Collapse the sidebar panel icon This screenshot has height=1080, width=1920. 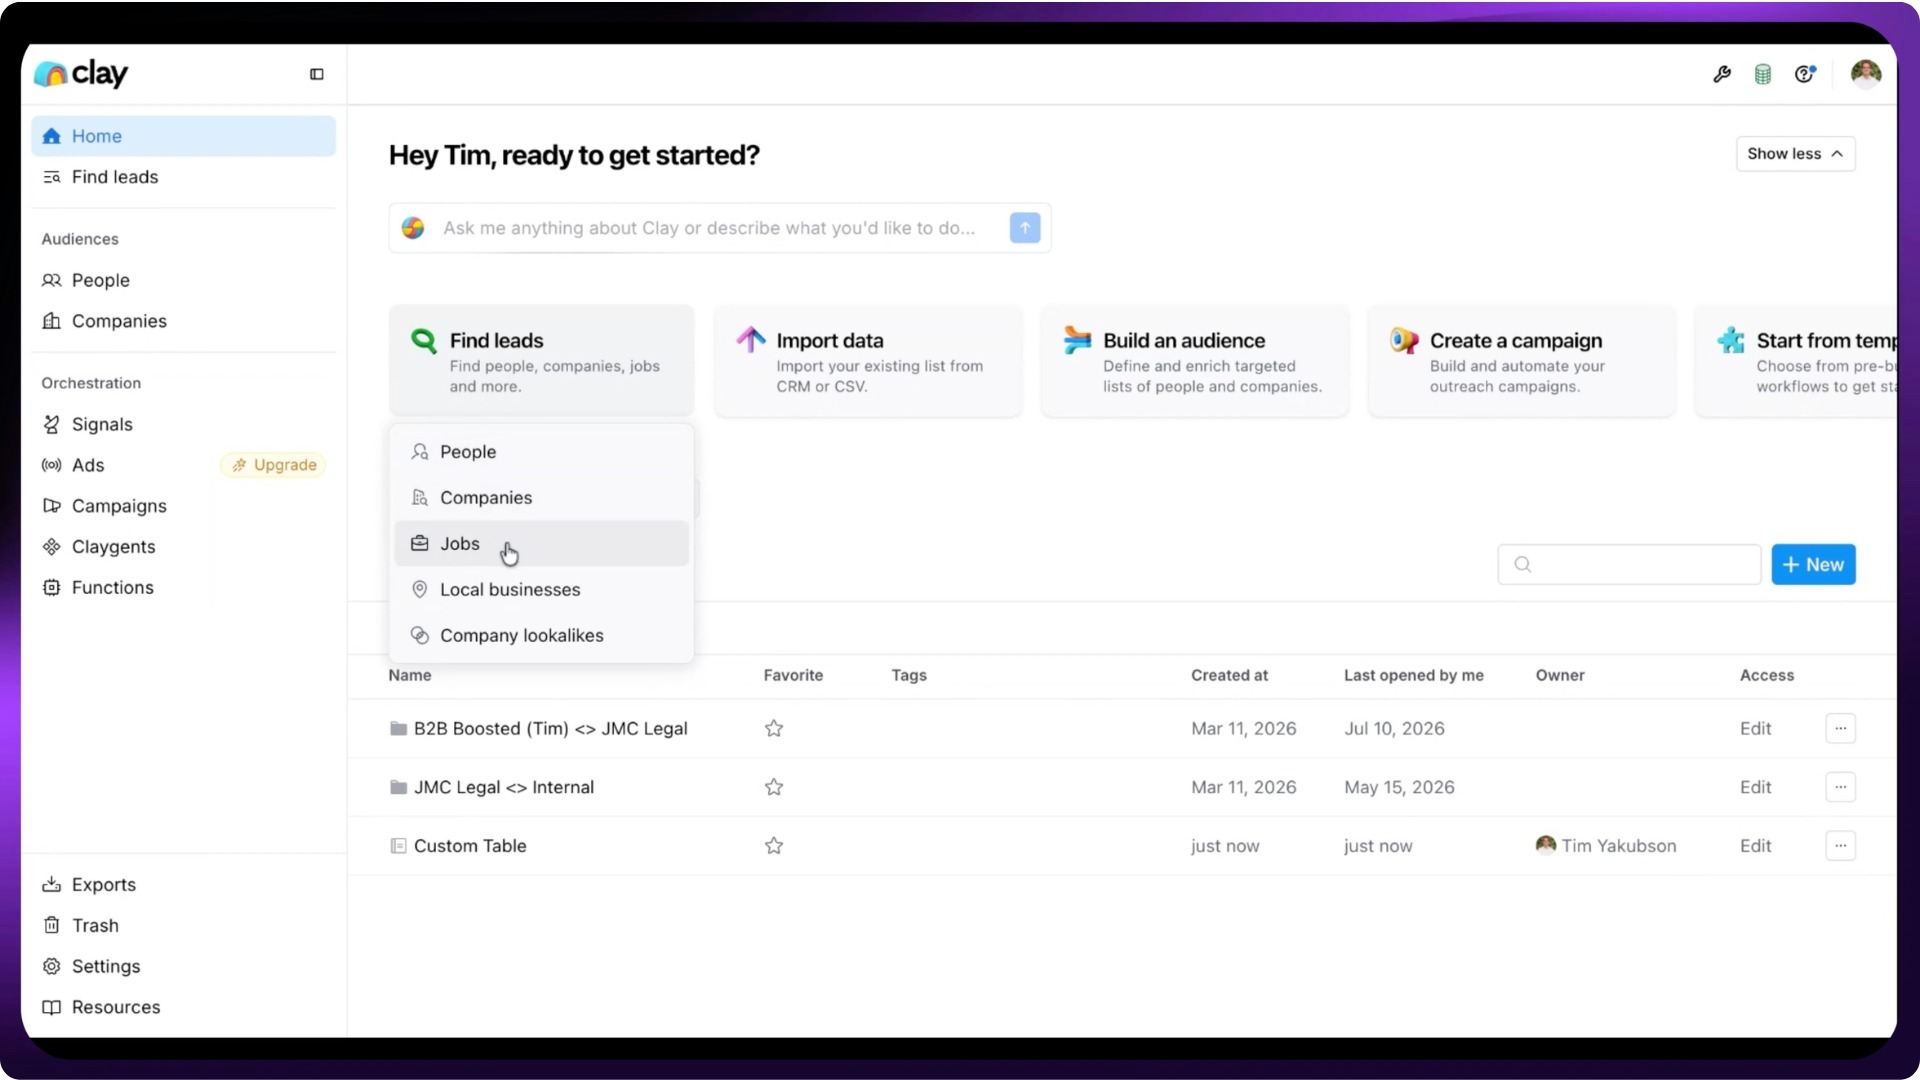pyautogui.click(x=317, y=74)
